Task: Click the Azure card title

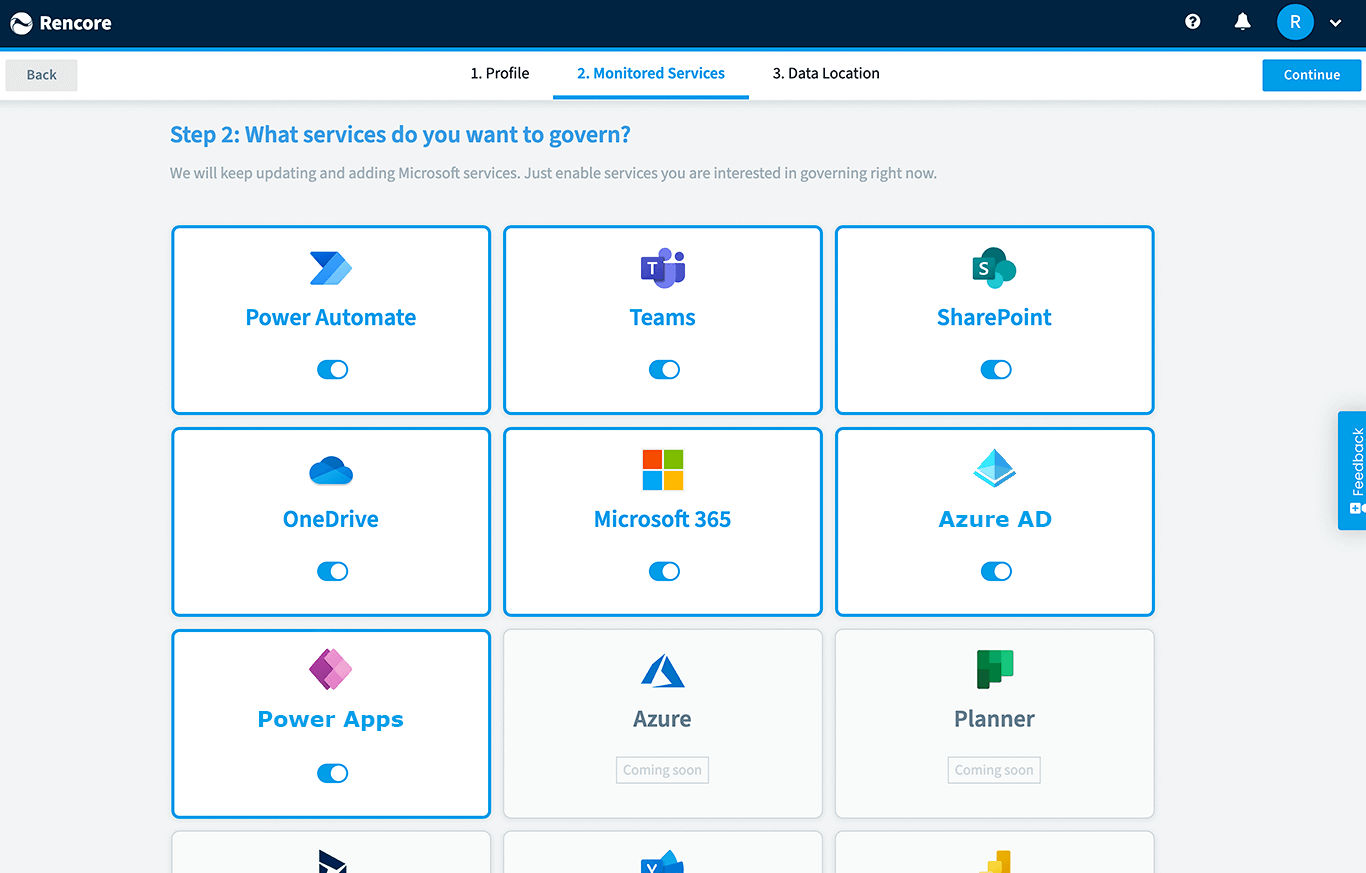Action: pyautogui.click(x=662, y=719)
